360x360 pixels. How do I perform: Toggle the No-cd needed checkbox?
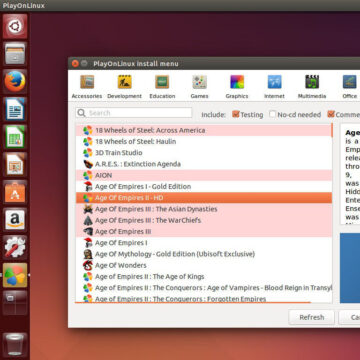click(273, 114)
